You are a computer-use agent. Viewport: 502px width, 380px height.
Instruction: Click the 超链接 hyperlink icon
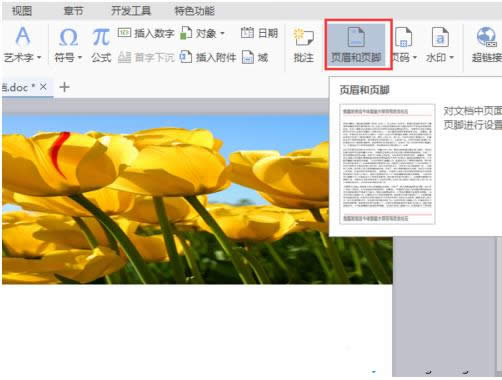click(487, 37)
